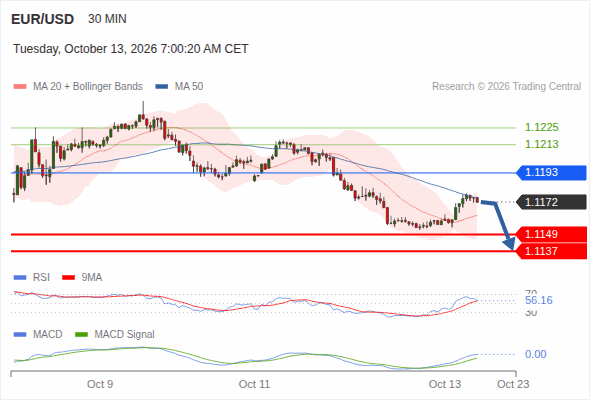
Task: Click the red 1.1137 support price tag
Action: [551, 251]
